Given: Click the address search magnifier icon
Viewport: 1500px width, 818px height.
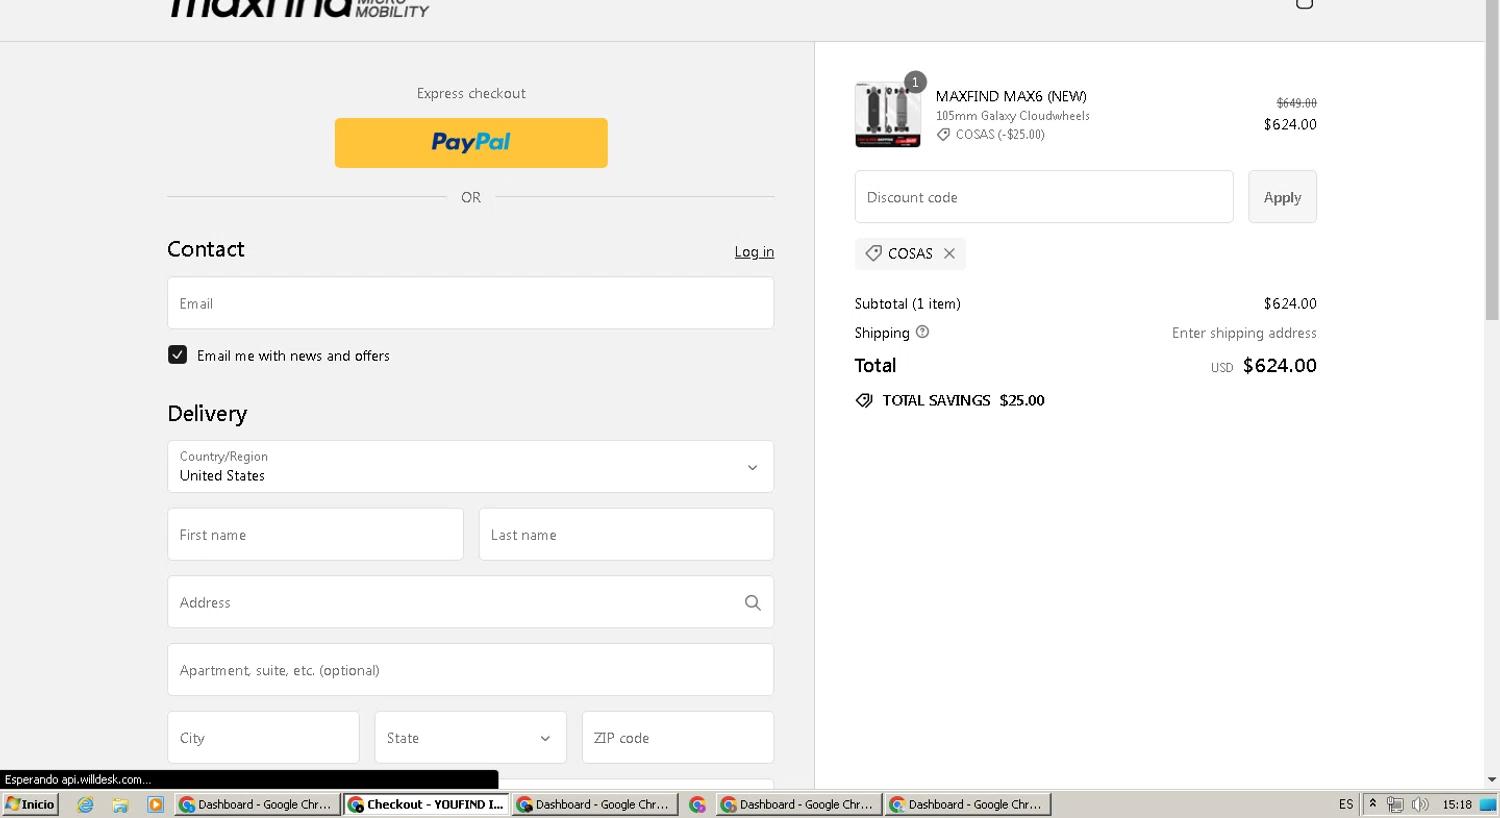Looking at the screenshot, I should pos(752,603).
